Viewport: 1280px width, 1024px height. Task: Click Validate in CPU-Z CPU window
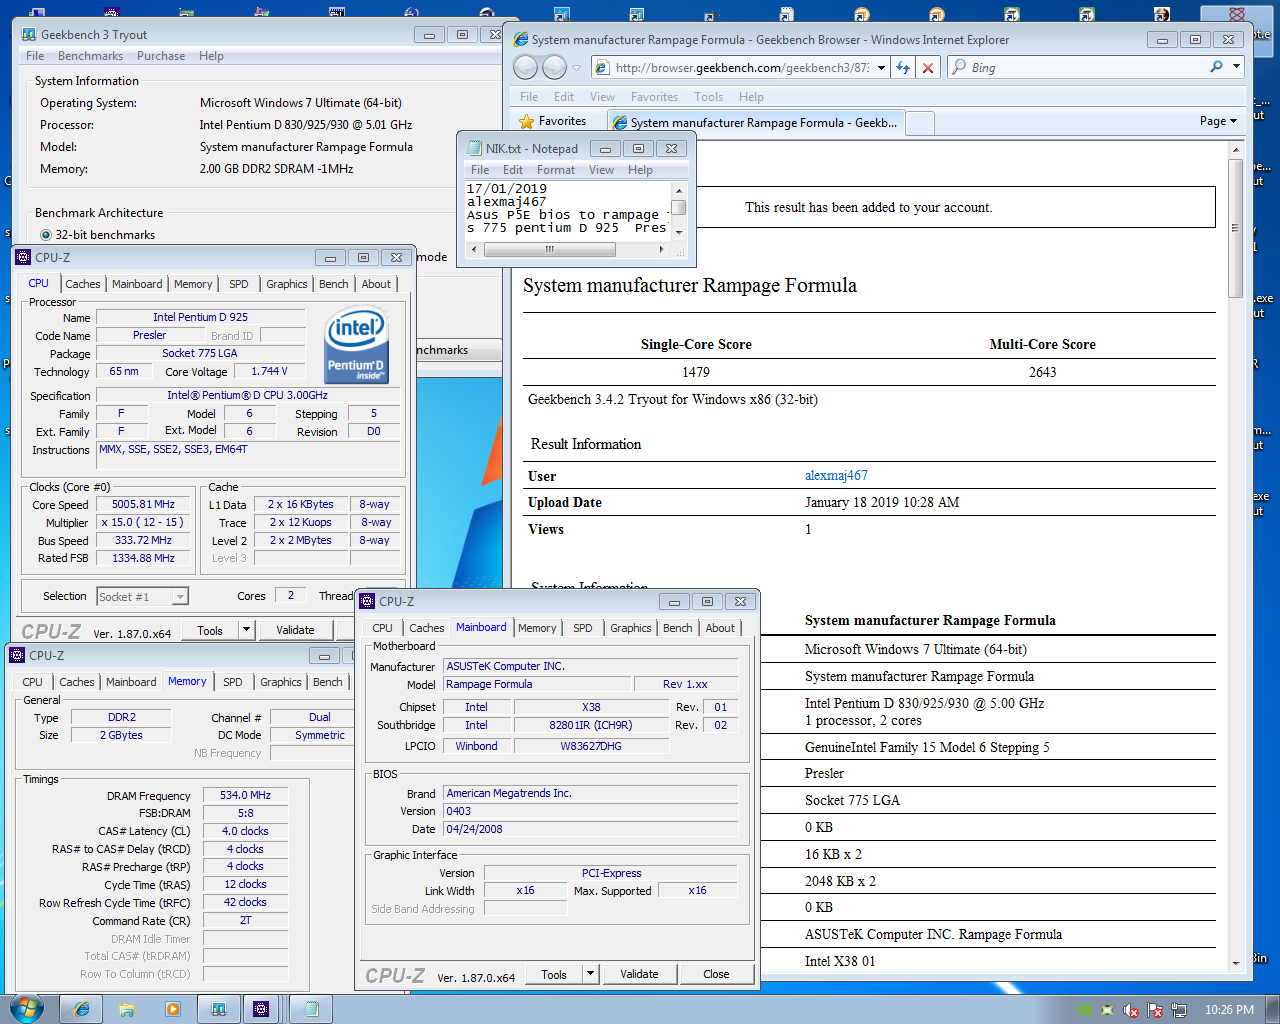coord(295,630)
